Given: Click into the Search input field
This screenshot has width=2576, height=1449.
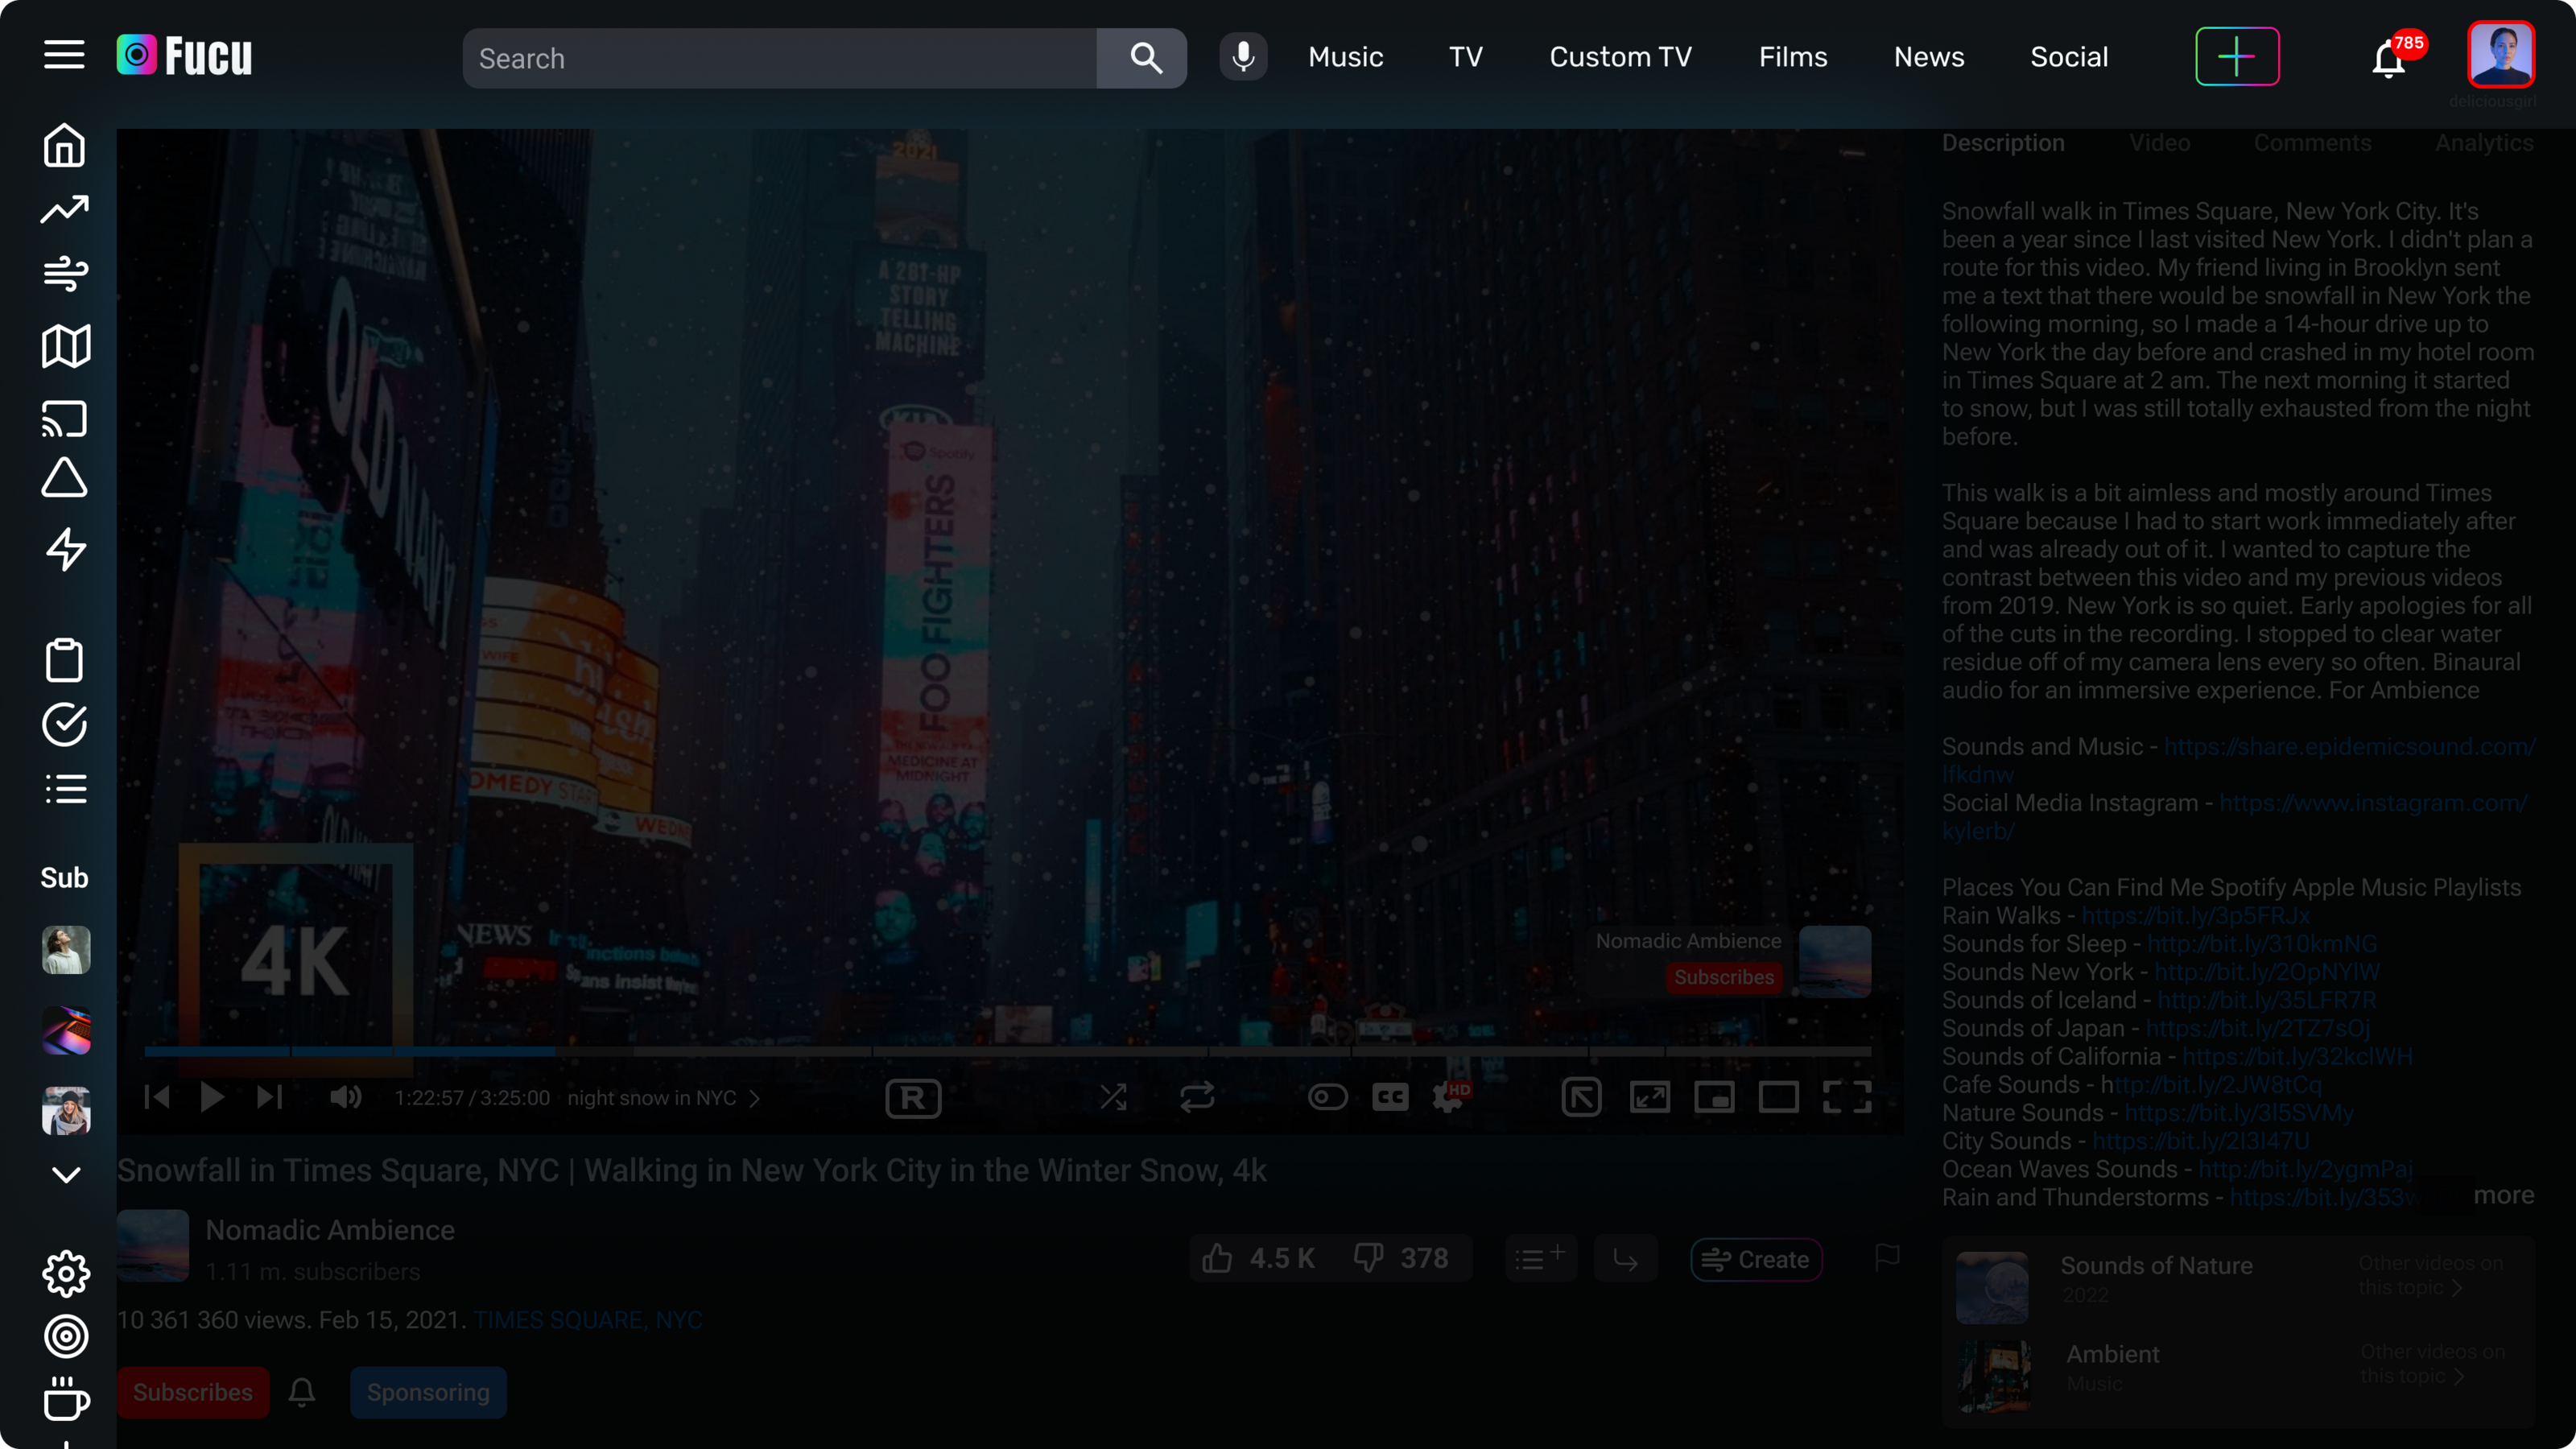Looking at the screenshot, I should point(780,58).
